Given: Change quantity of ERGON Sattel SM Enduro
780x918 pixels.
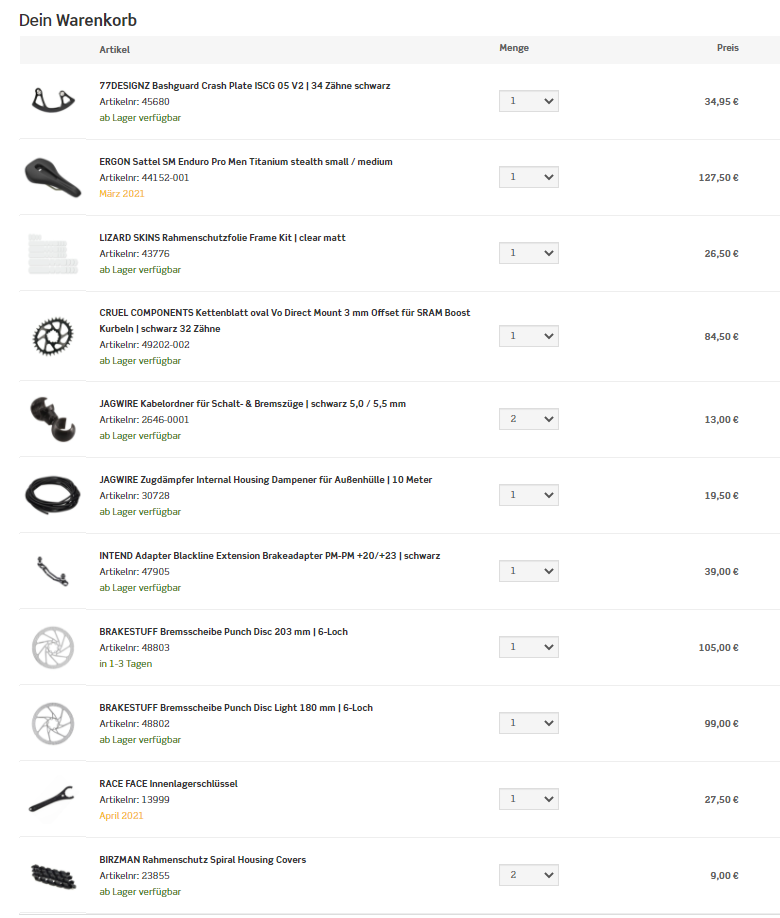Looking at the screenshot, I should [x=529, y=178].
